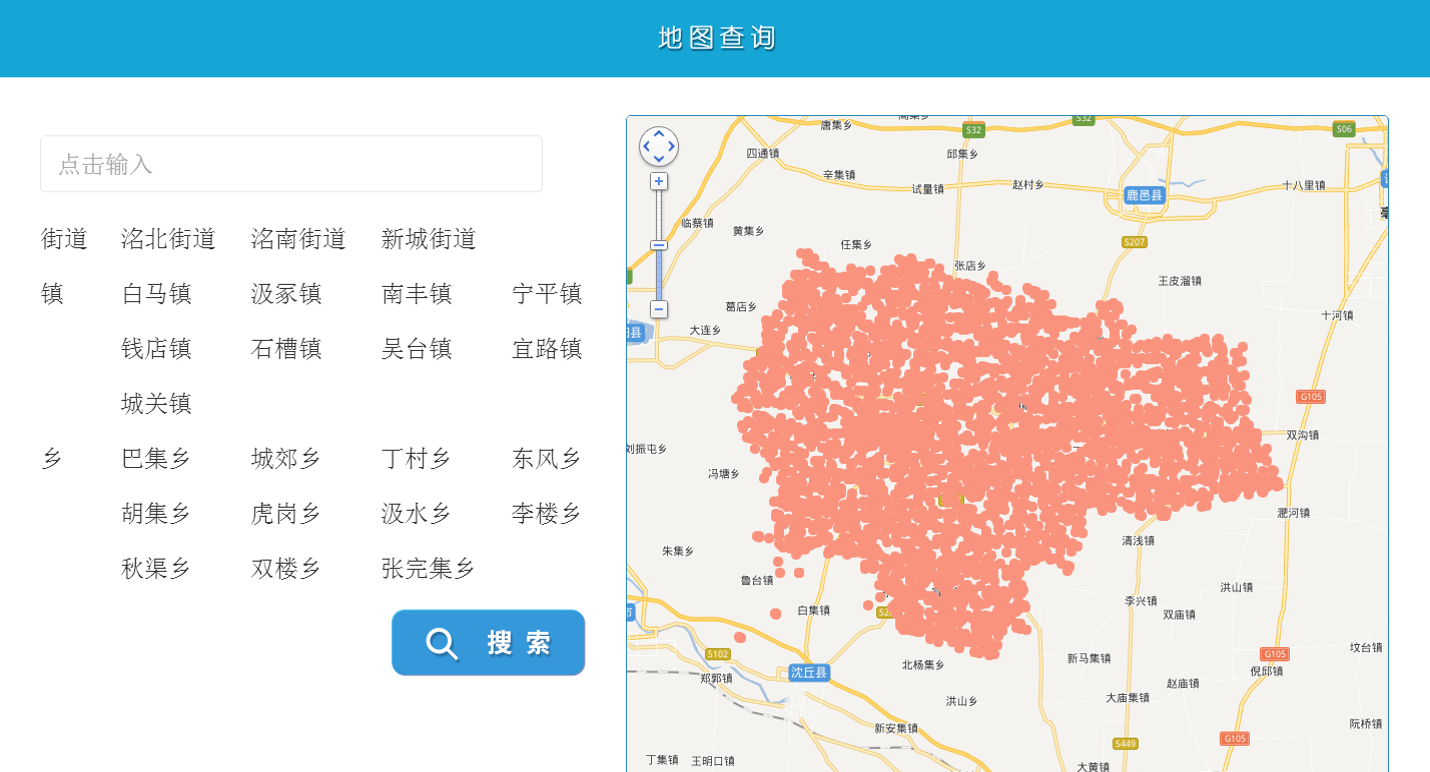
Task: Pan the map down with the bottom arrow
Action: click(659, 159)
